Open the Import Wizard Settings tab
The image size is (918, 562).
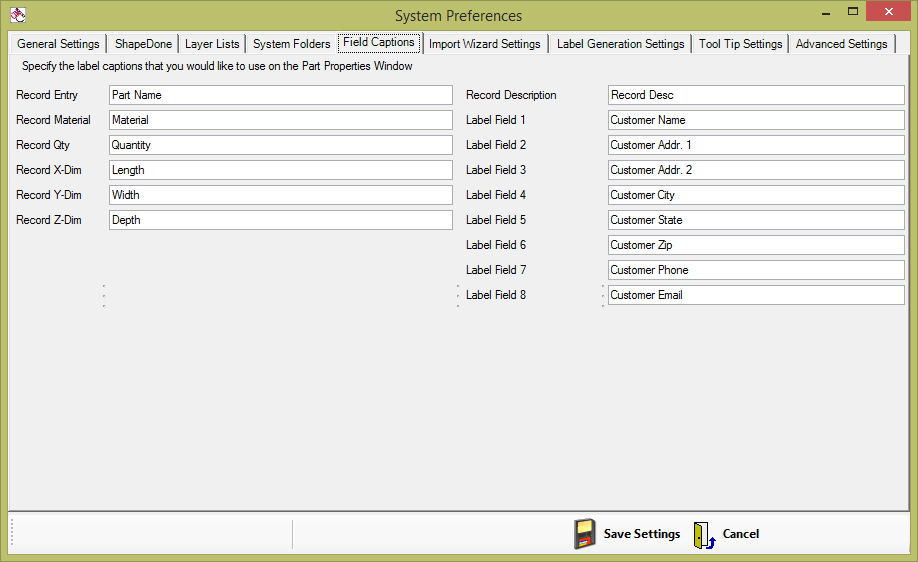pyautogui.click(x=485, y=44)
